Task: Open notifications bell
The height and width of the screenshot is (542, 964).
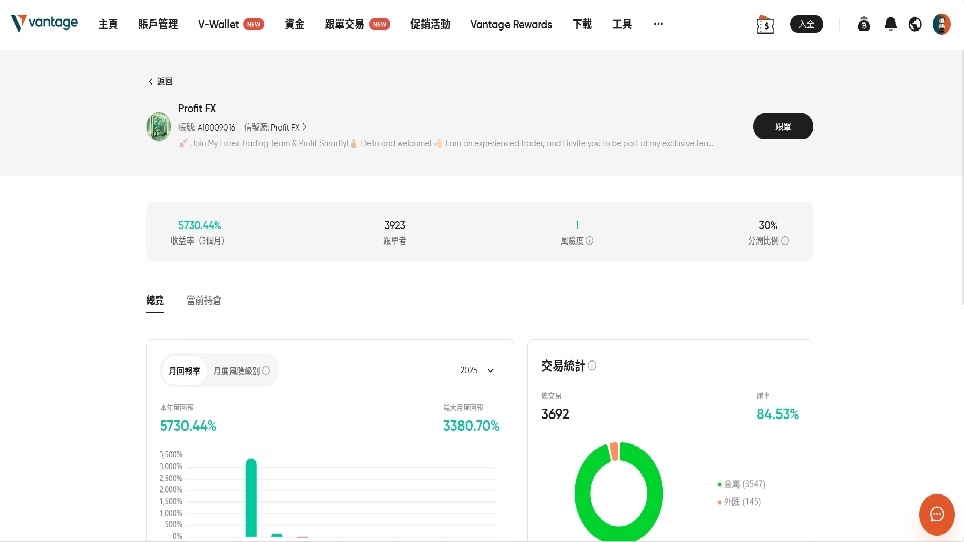Action: 890,24
